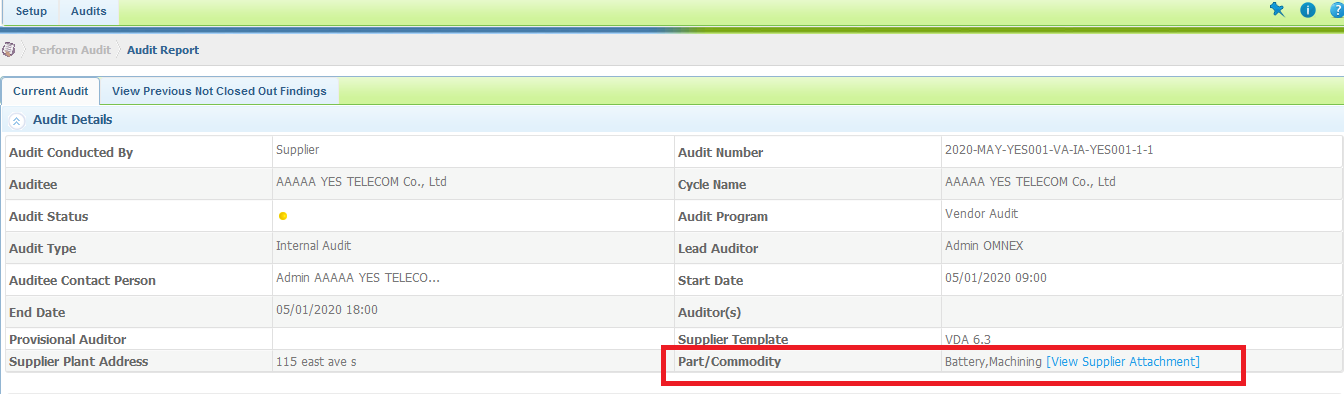Image resolution: width=1344 pixels, height=394 pixels.
Task: Open the Setup menu
Action: [31, 12]
